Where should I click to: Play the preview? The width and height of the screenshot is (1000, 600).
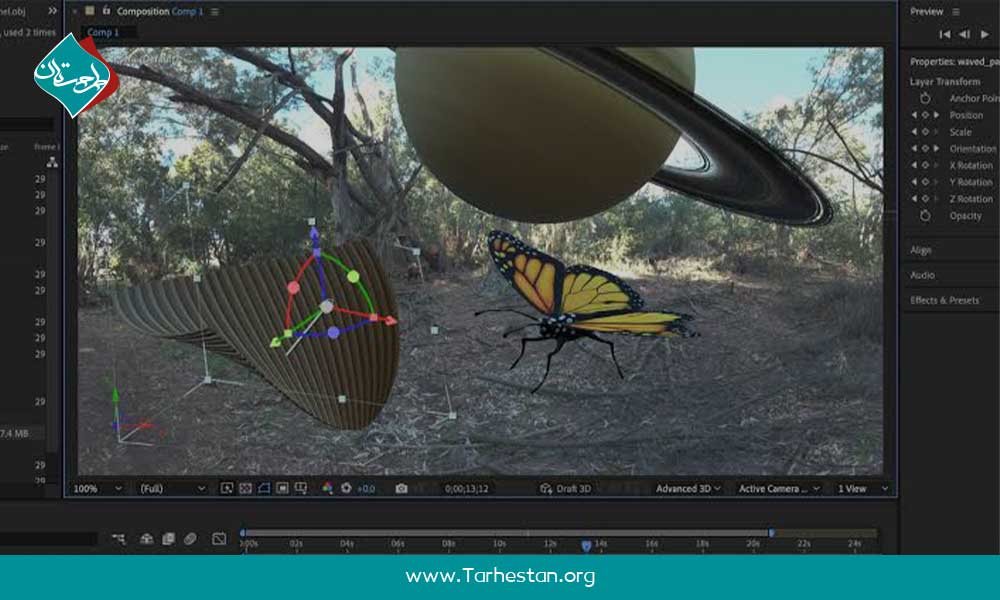click(x=985, y=34)
